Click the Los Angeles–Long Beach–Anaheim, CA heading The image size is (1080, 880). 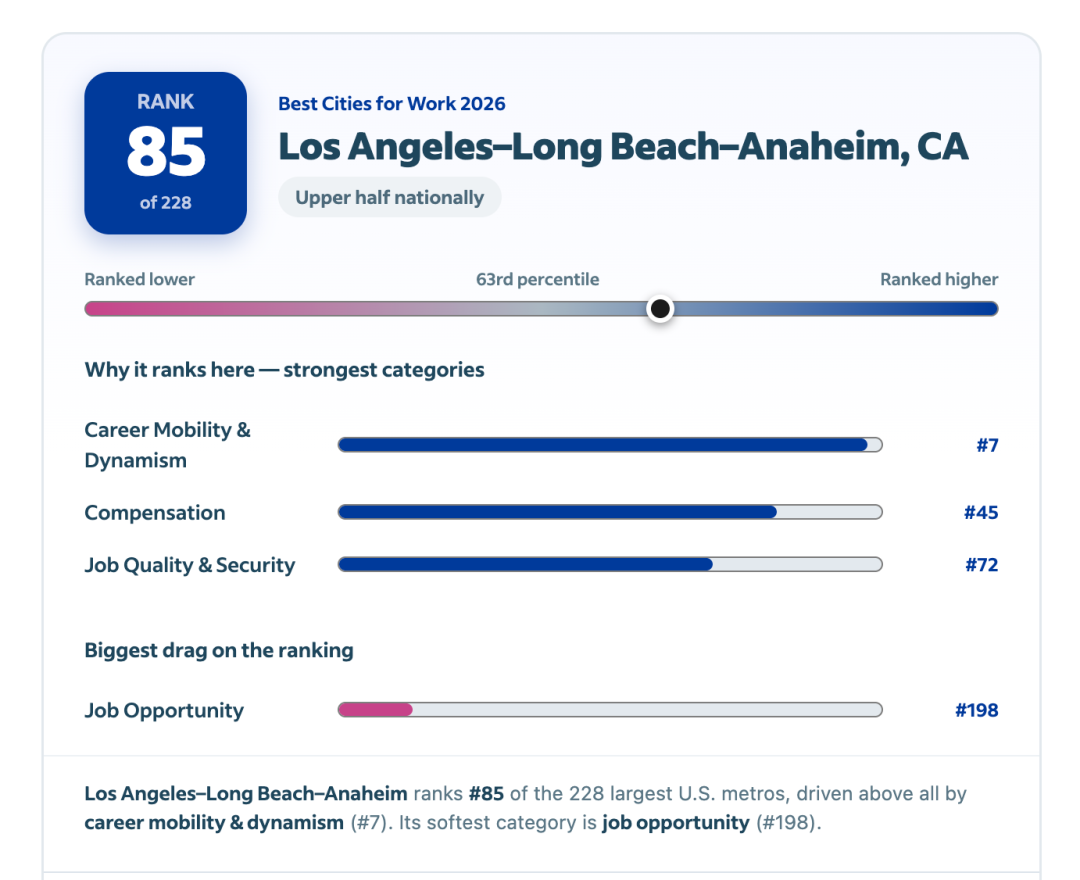pyautogui.click(x=623, y=146)
